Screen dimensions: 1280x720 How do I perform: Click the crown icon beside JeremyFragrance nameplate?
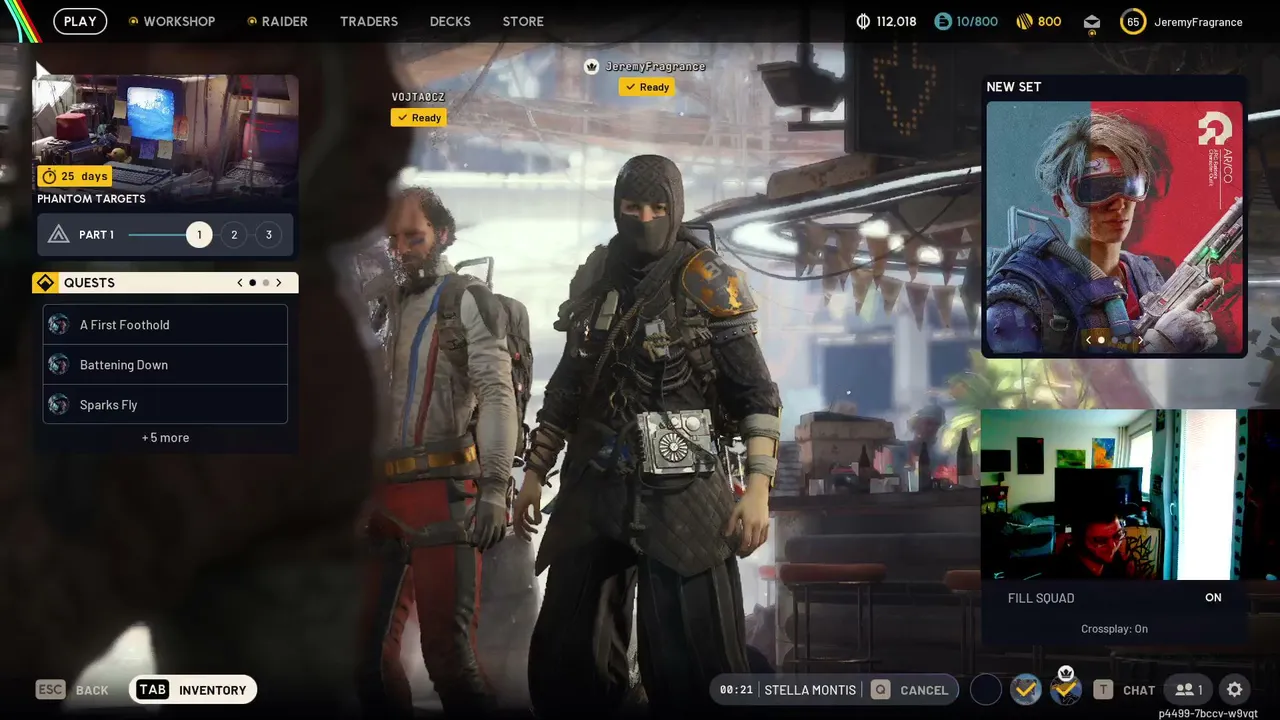tap(591, 66)
